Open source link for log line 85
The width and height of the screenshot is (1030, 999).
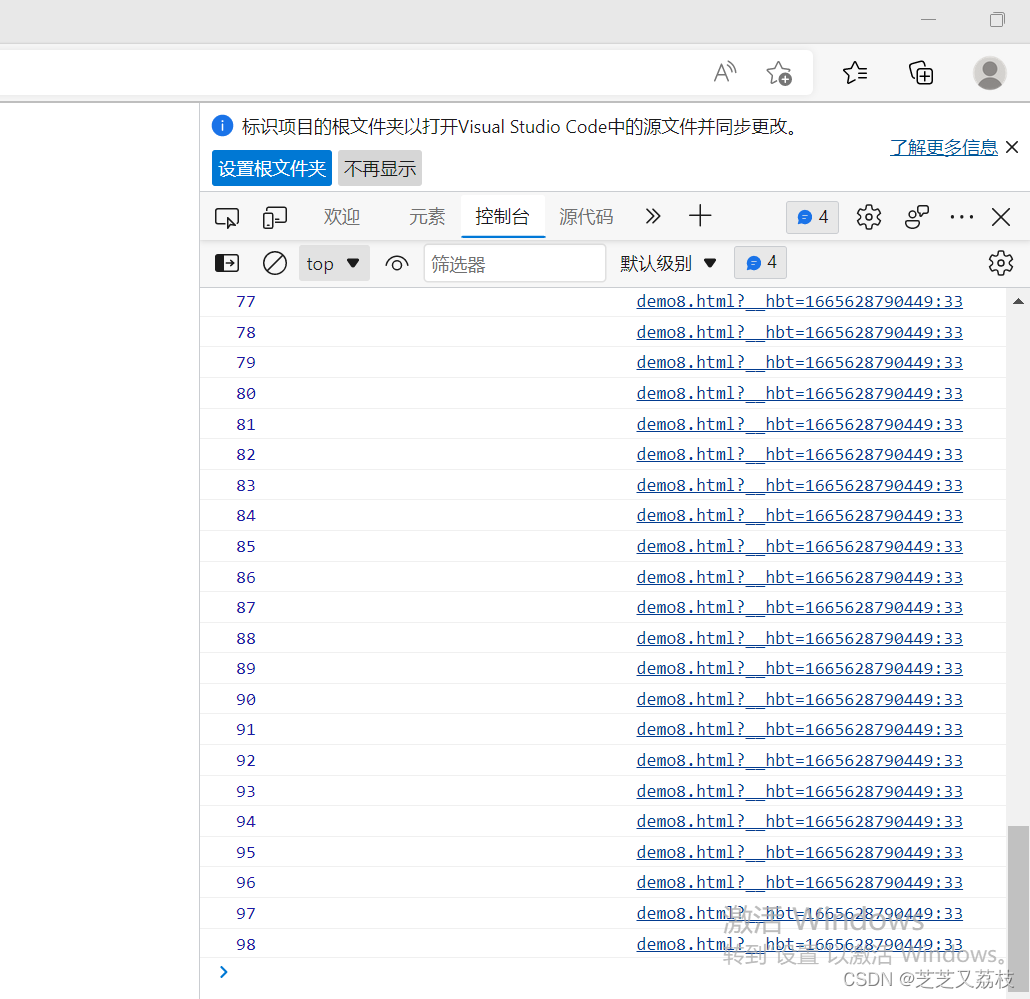pyautogui.click(x=799, y=546)
